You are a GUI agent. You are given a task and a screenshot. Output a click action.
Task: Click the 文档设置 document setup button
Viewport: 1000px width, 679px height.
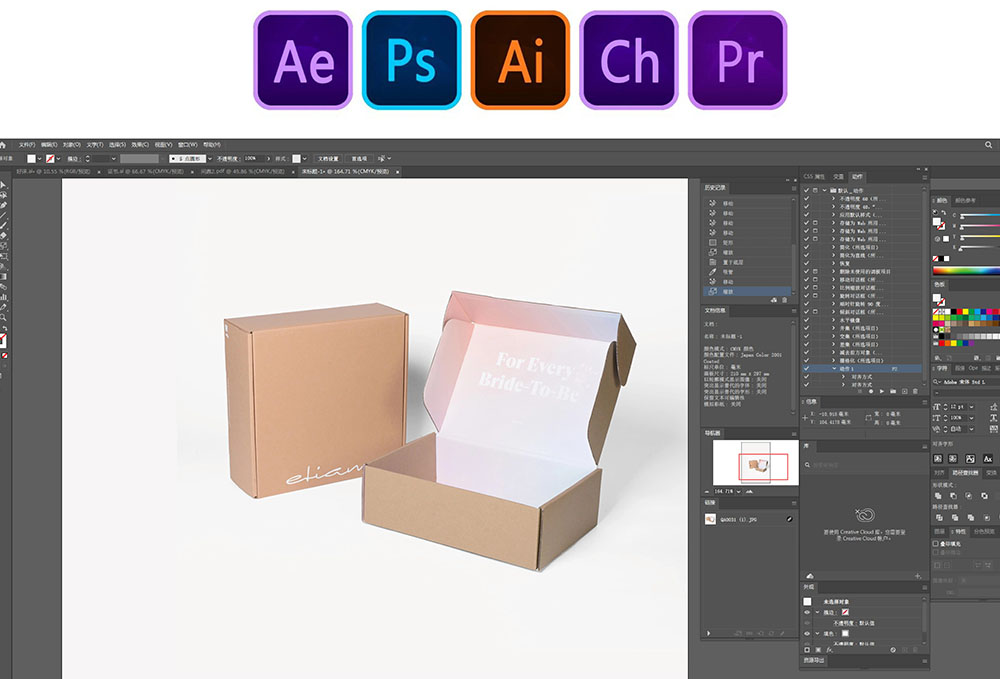[x=328, y=159]
